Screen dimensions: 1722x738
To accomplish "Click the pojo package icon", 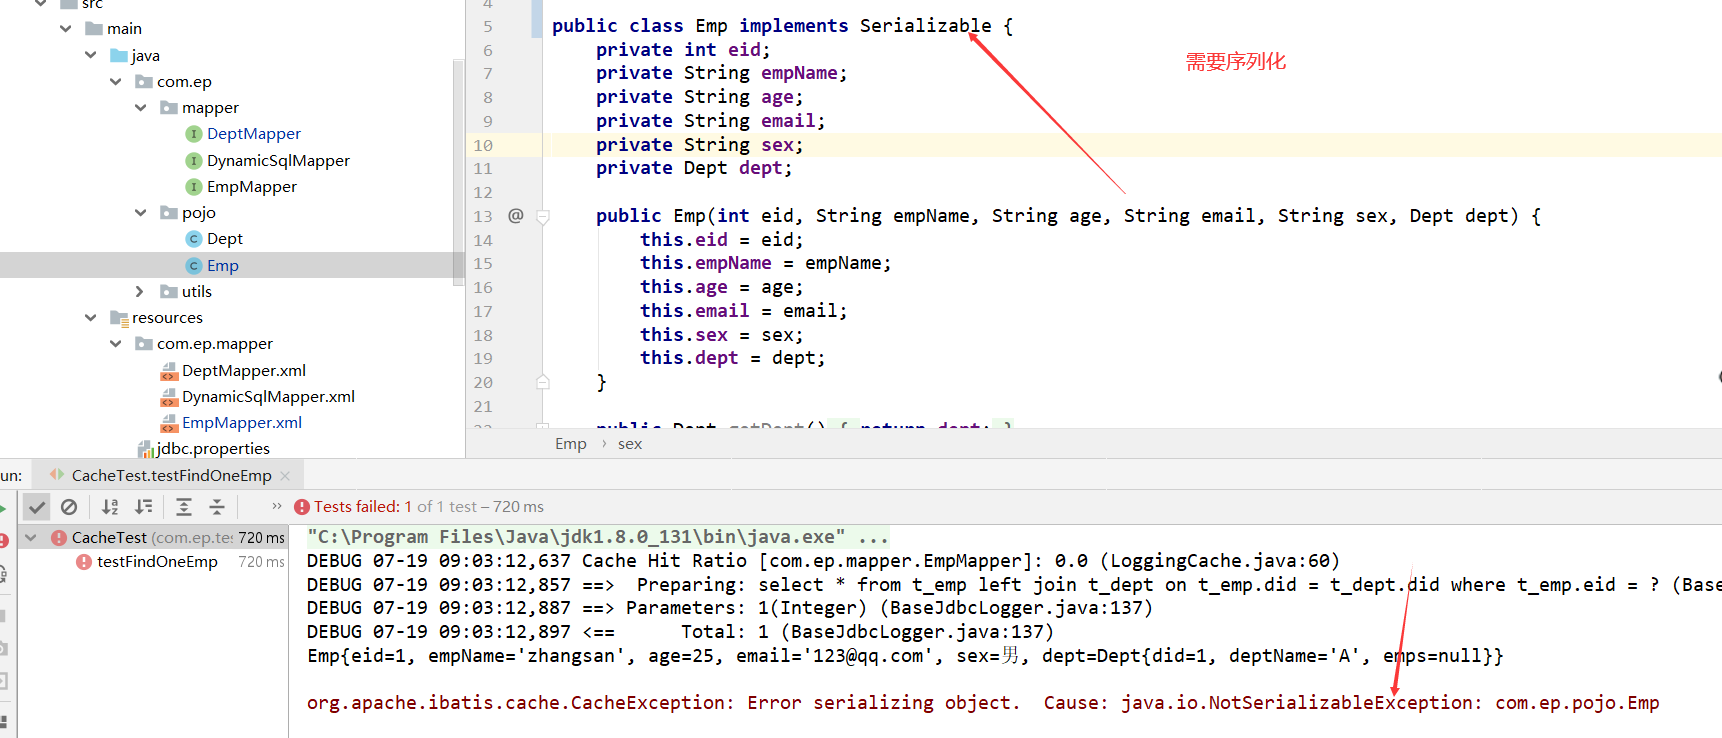I will [169, 213].
